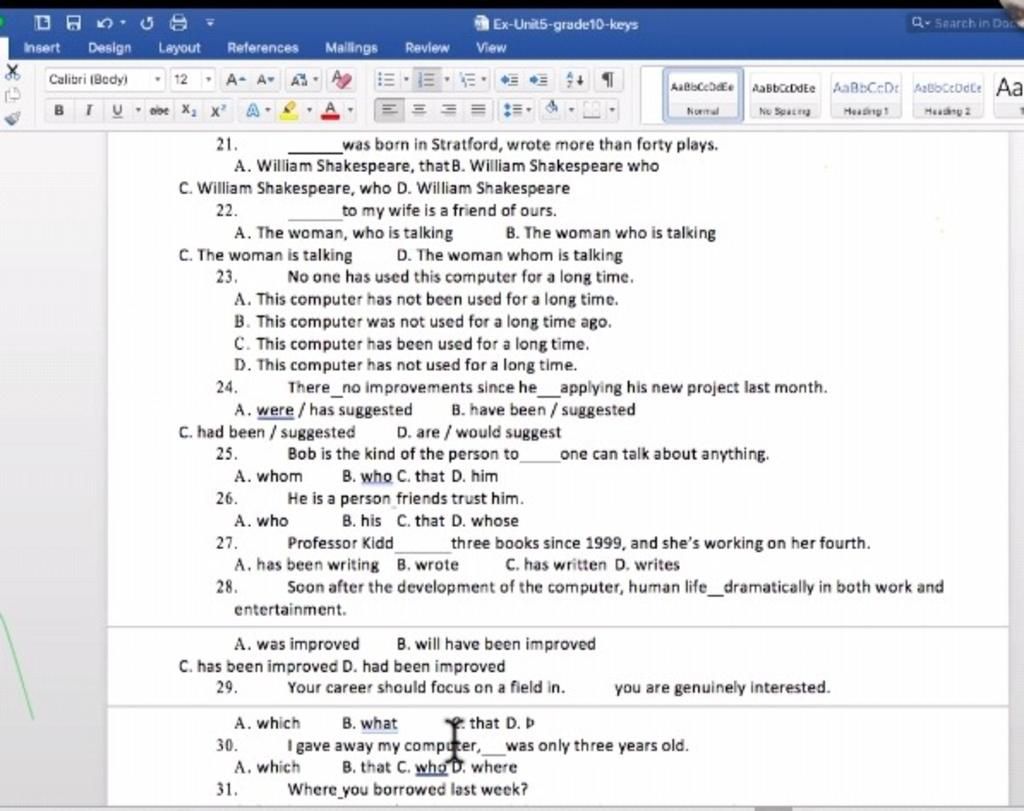Apply the yellow text highlight color
This screenshot has width=1024, height=811.
point(289,110)
